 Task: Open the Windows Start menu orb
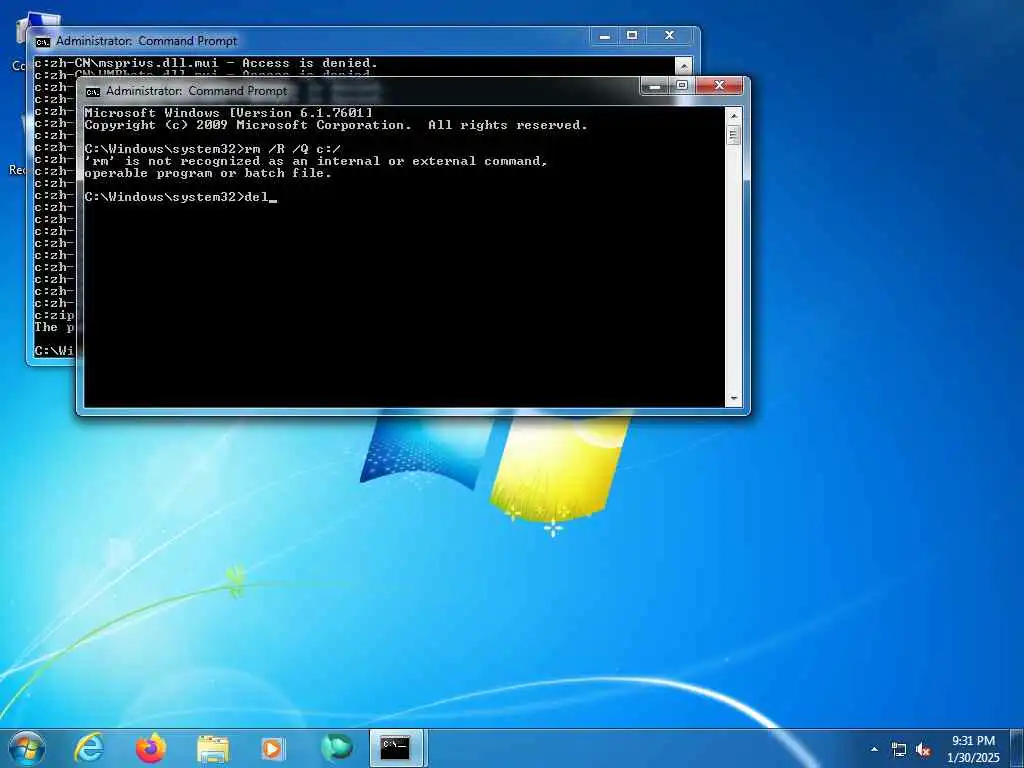click(x=27, y=748)
